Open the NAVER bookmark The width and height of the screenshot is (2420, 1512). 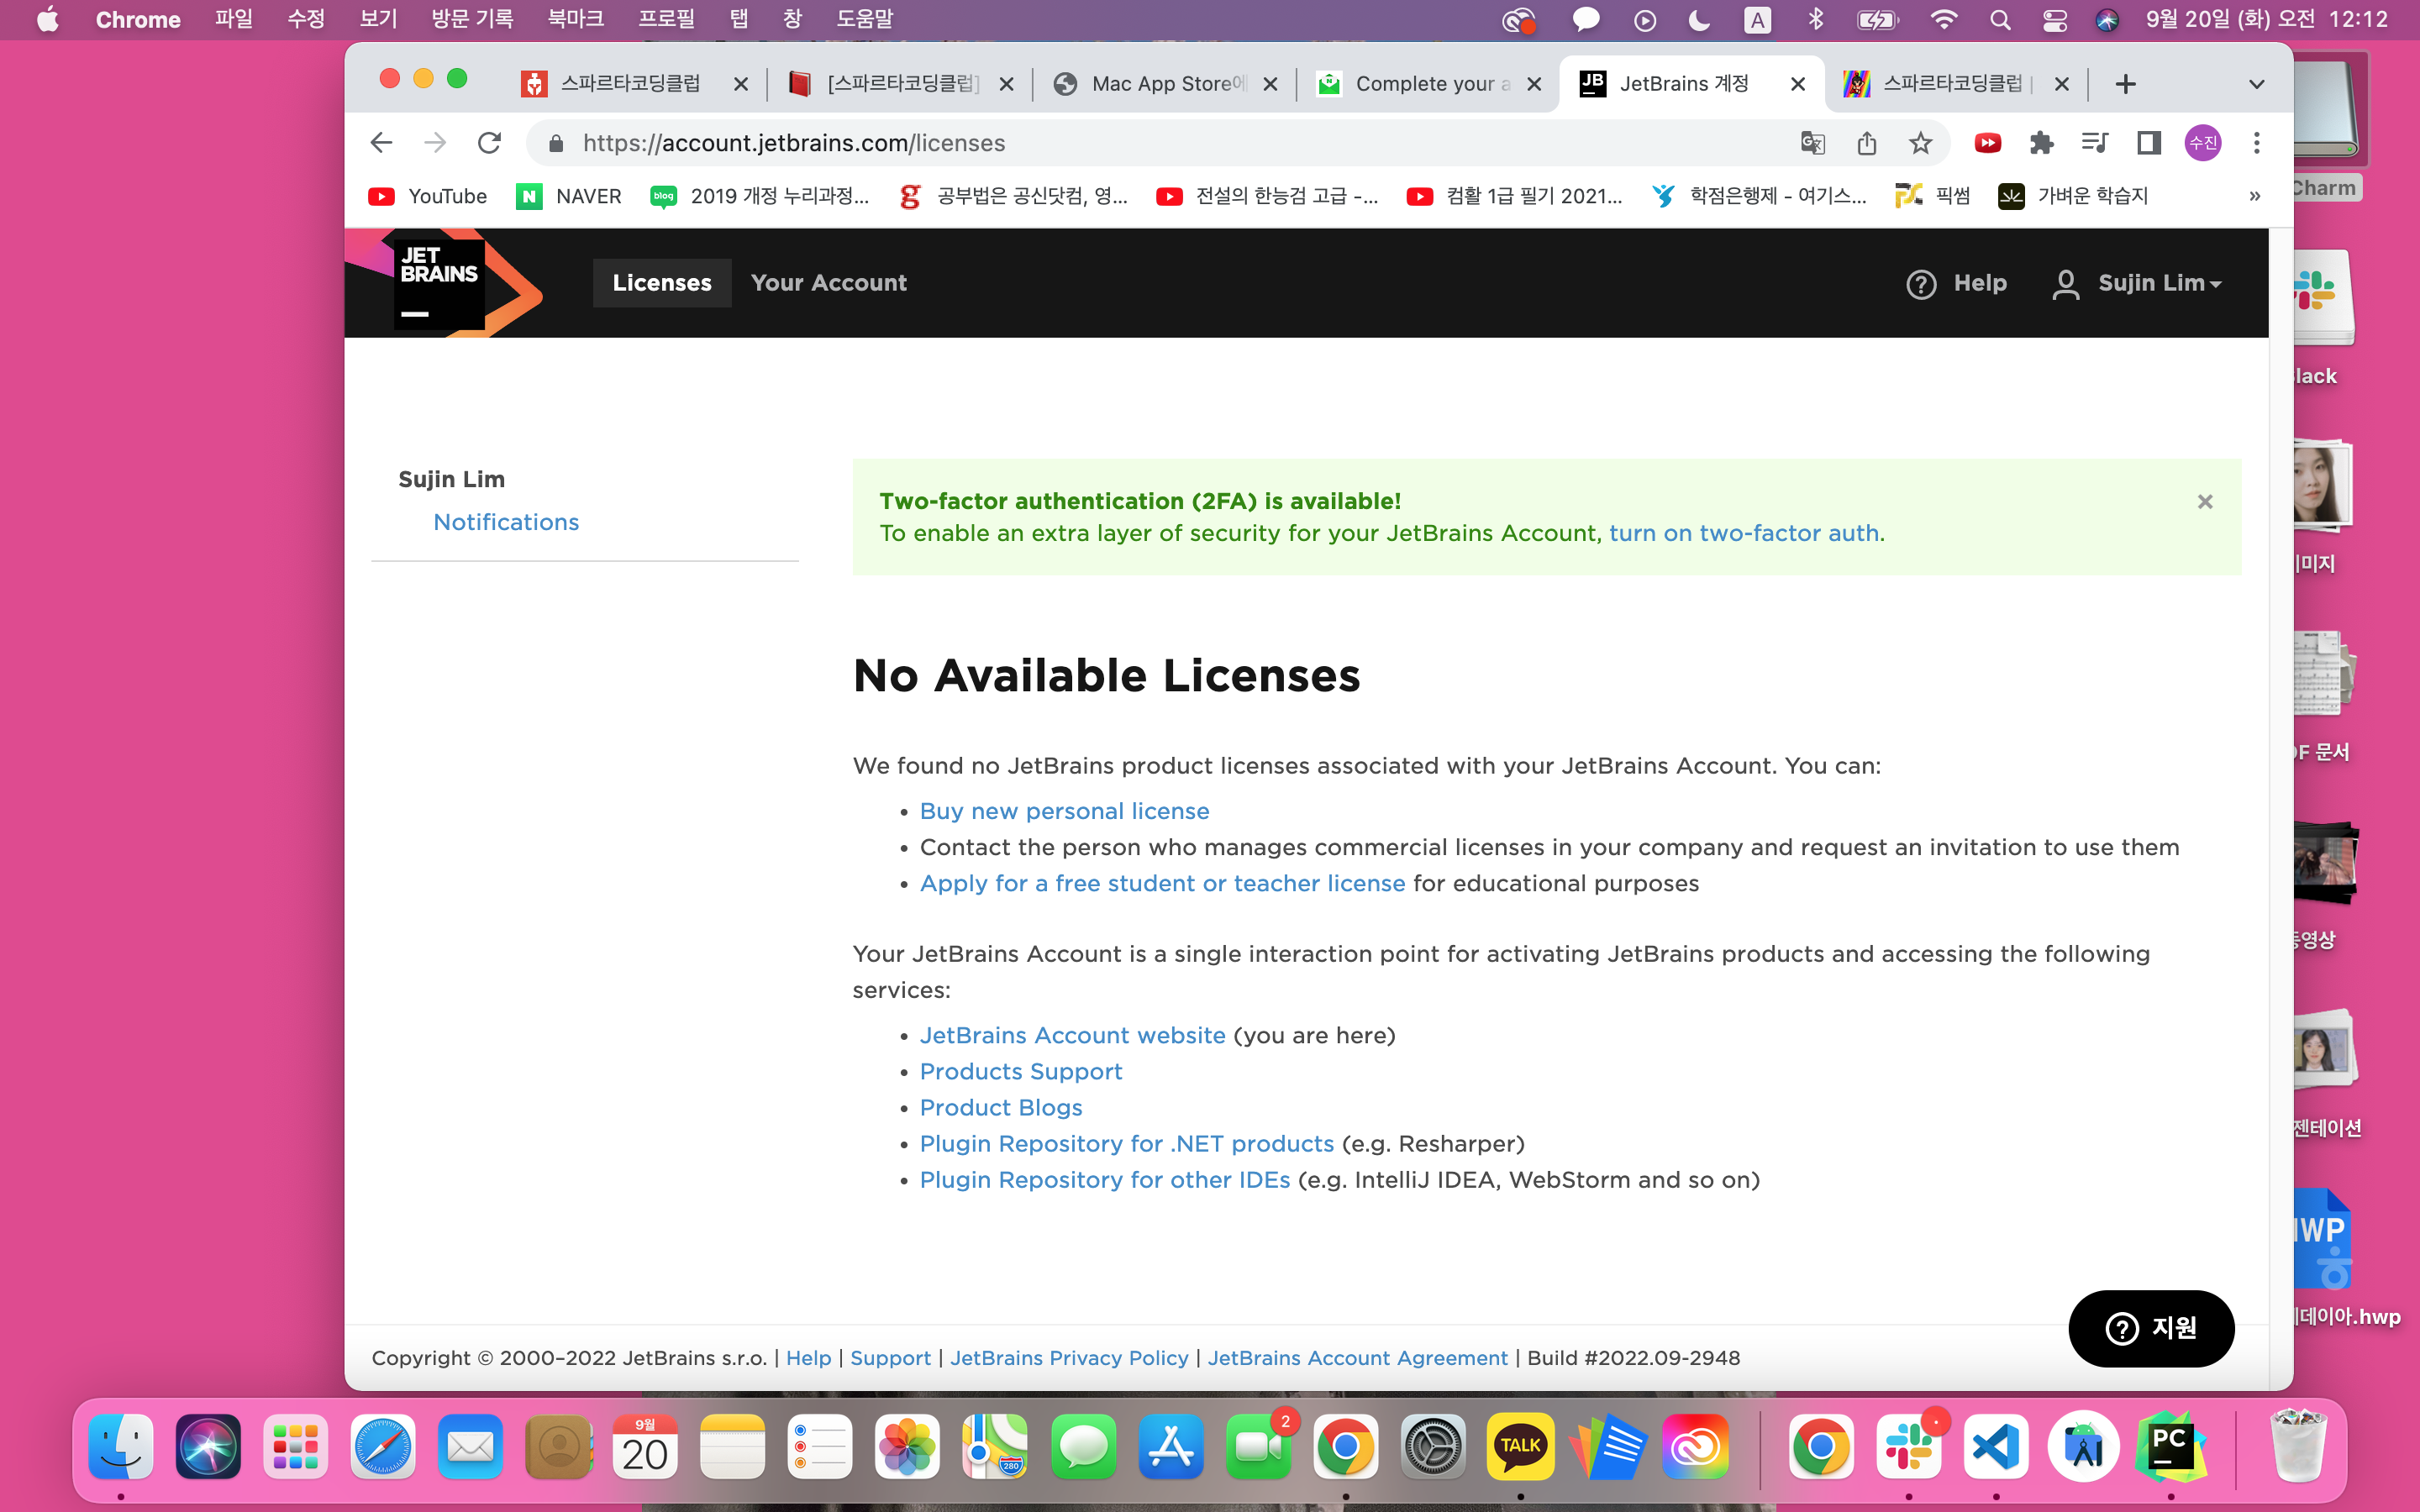coord(569,196)
